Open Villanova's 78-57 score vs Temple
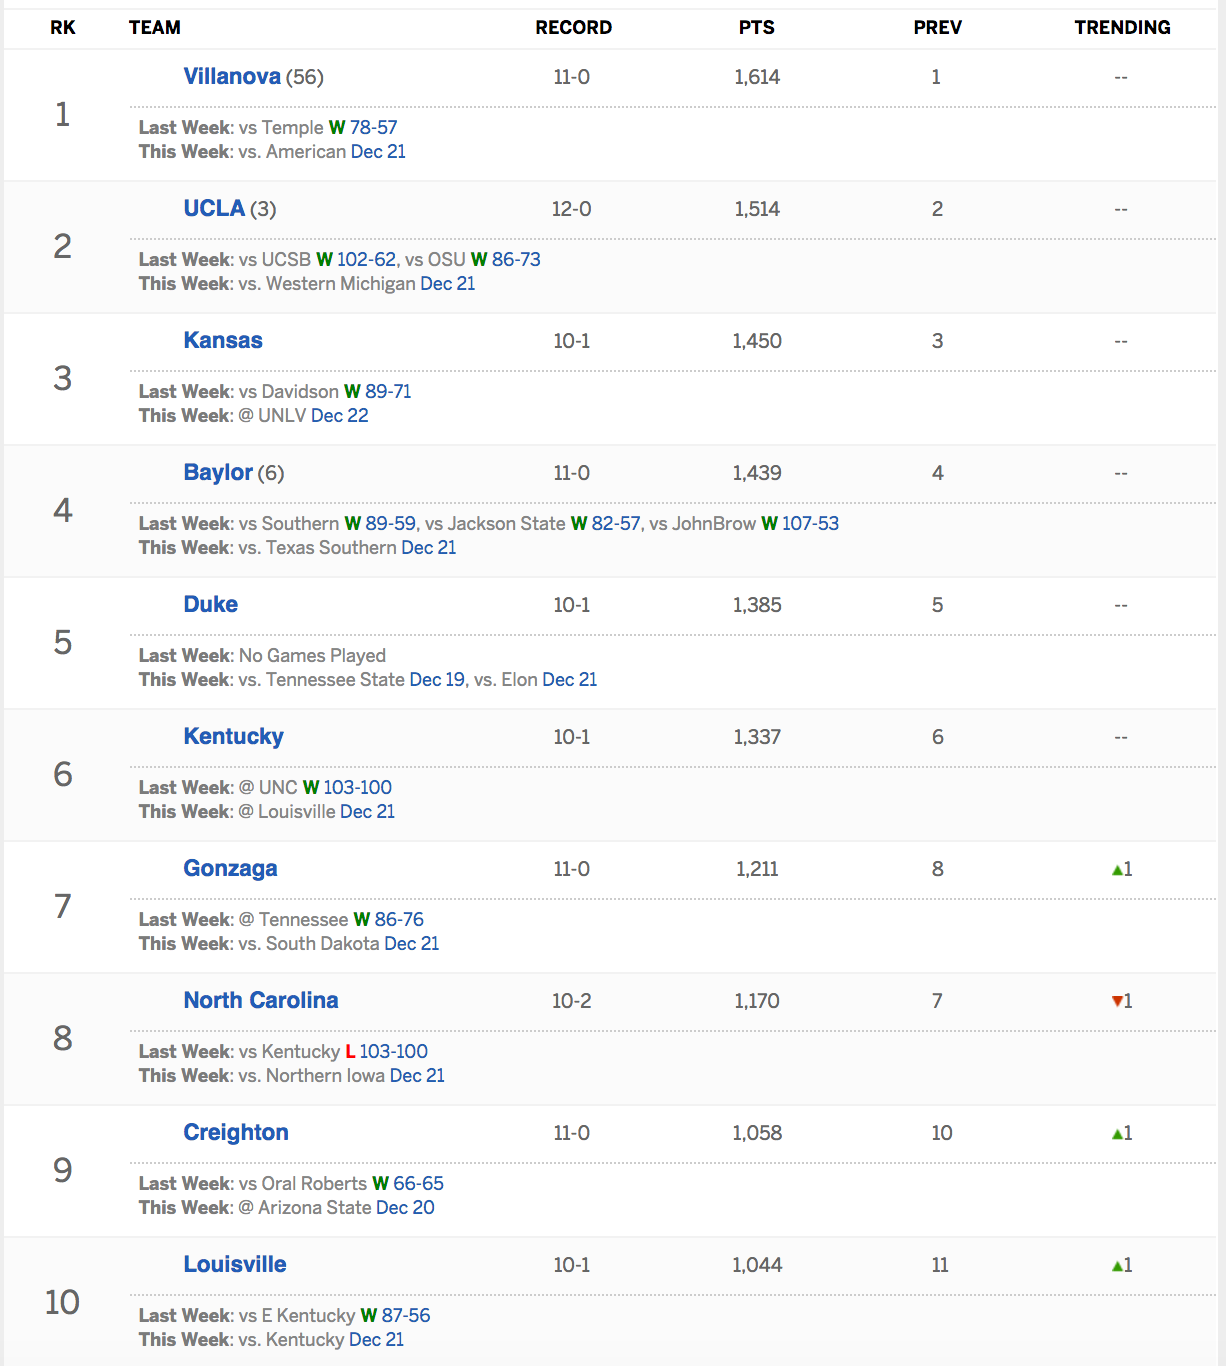The height and width of the screenshot is (1366, 1226). pyautogui.click(x=373, y=128)
